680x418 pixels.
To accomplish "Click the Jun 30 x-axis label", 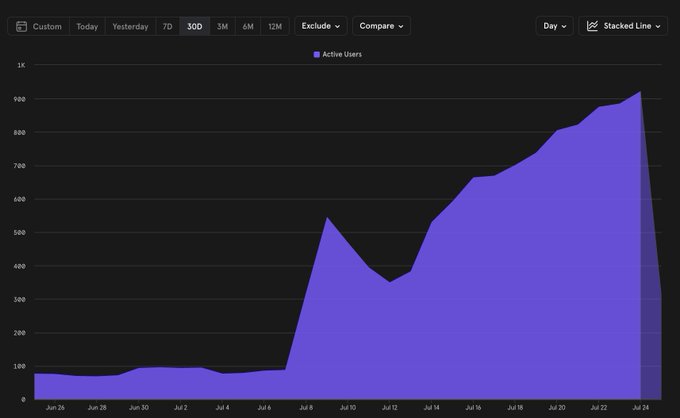I will (x=139, y=408).
